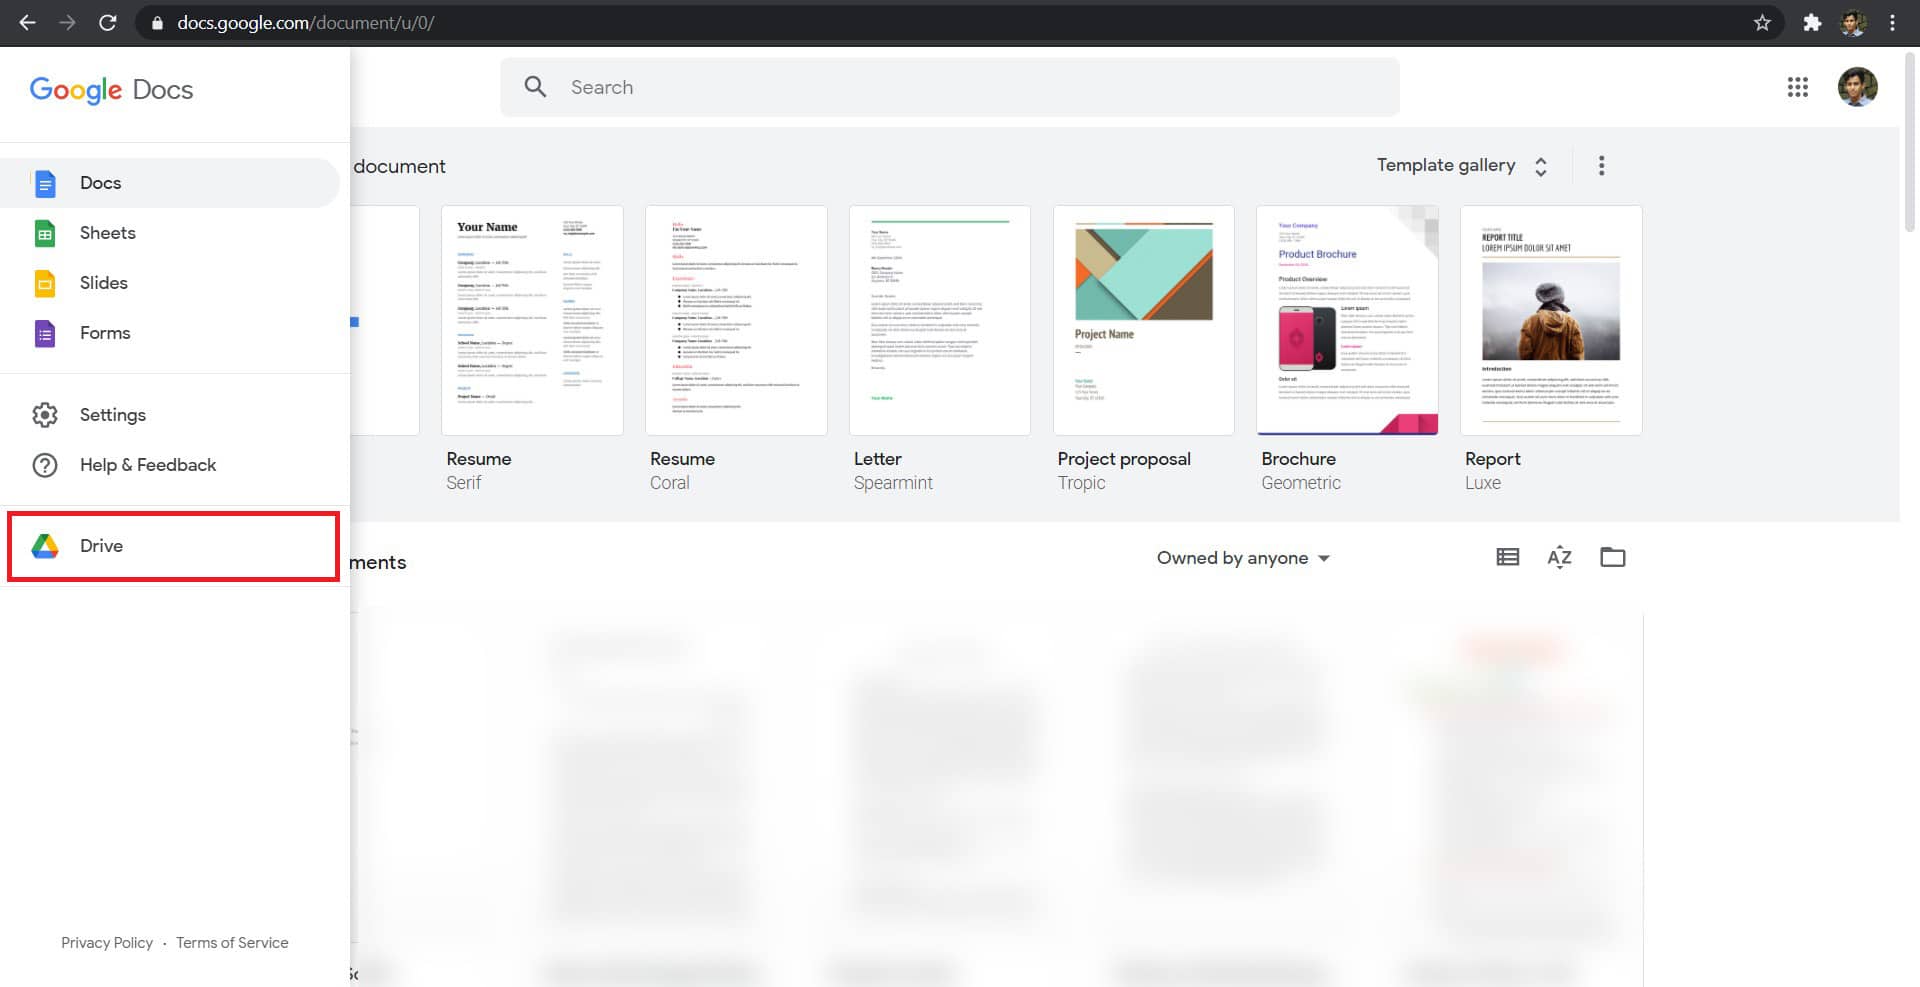Open the Owned by anyone dropdown
This screenshot has height=987, width=1920.
(x=1243, y=558)
